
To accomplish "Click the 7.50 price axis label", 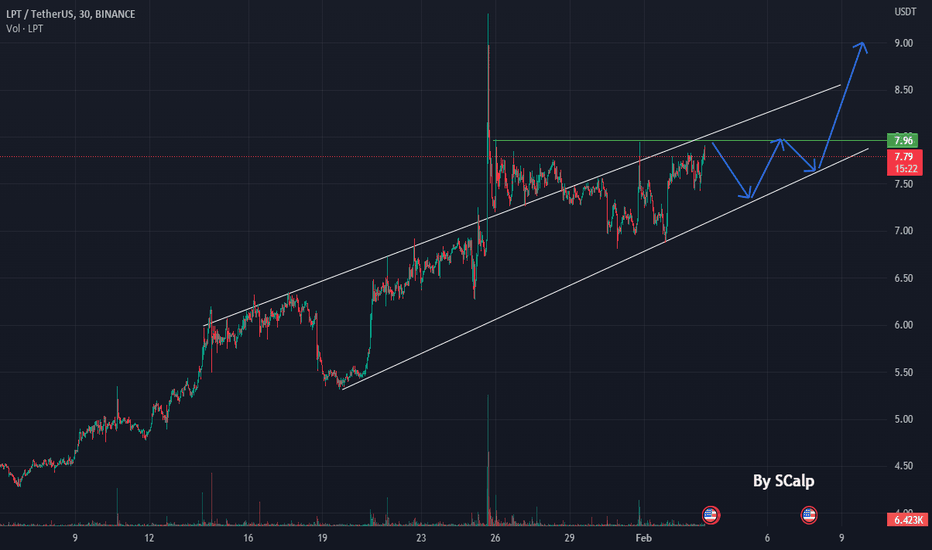I will pyautogui.click(x=903, y=184).
